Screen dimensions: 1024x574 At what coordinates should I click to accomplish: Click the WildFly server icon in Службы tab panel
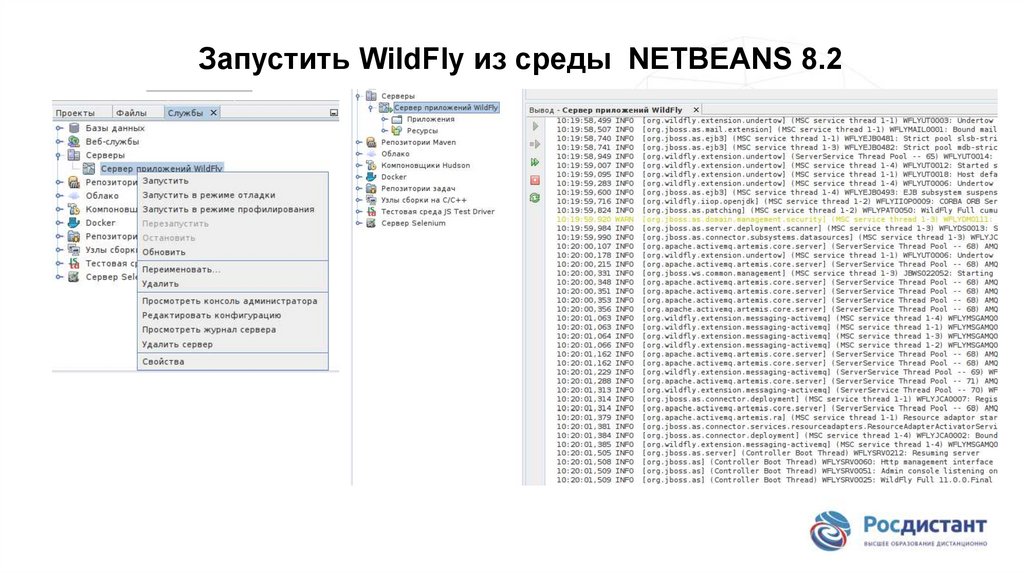[89, 168]
